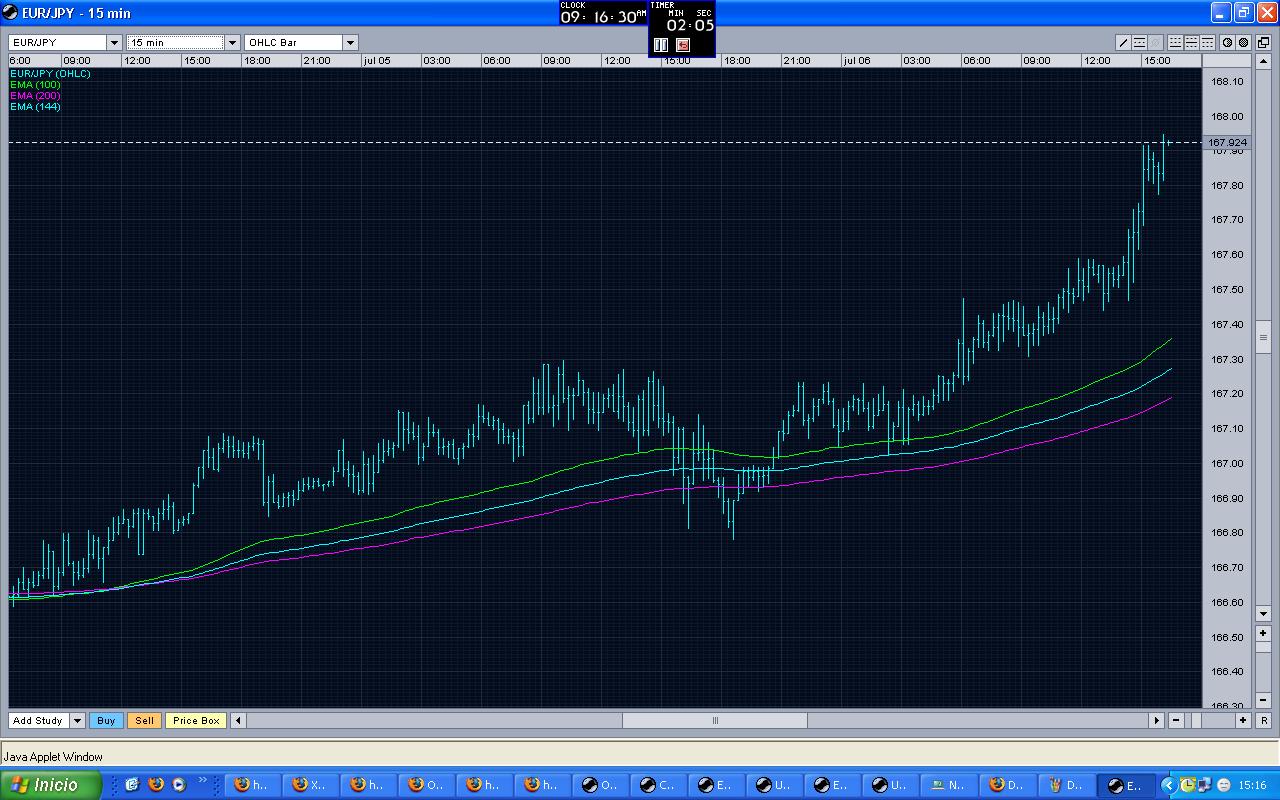The image size is (1280, 800).
Task: Toggle the icon with solid top line
Action: 1207,42
